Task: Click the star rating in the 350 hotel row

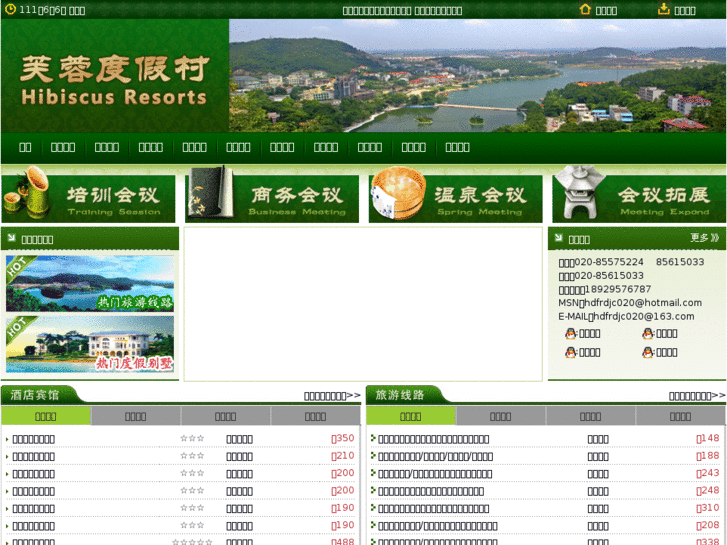Action: click(x=192, y=438)
